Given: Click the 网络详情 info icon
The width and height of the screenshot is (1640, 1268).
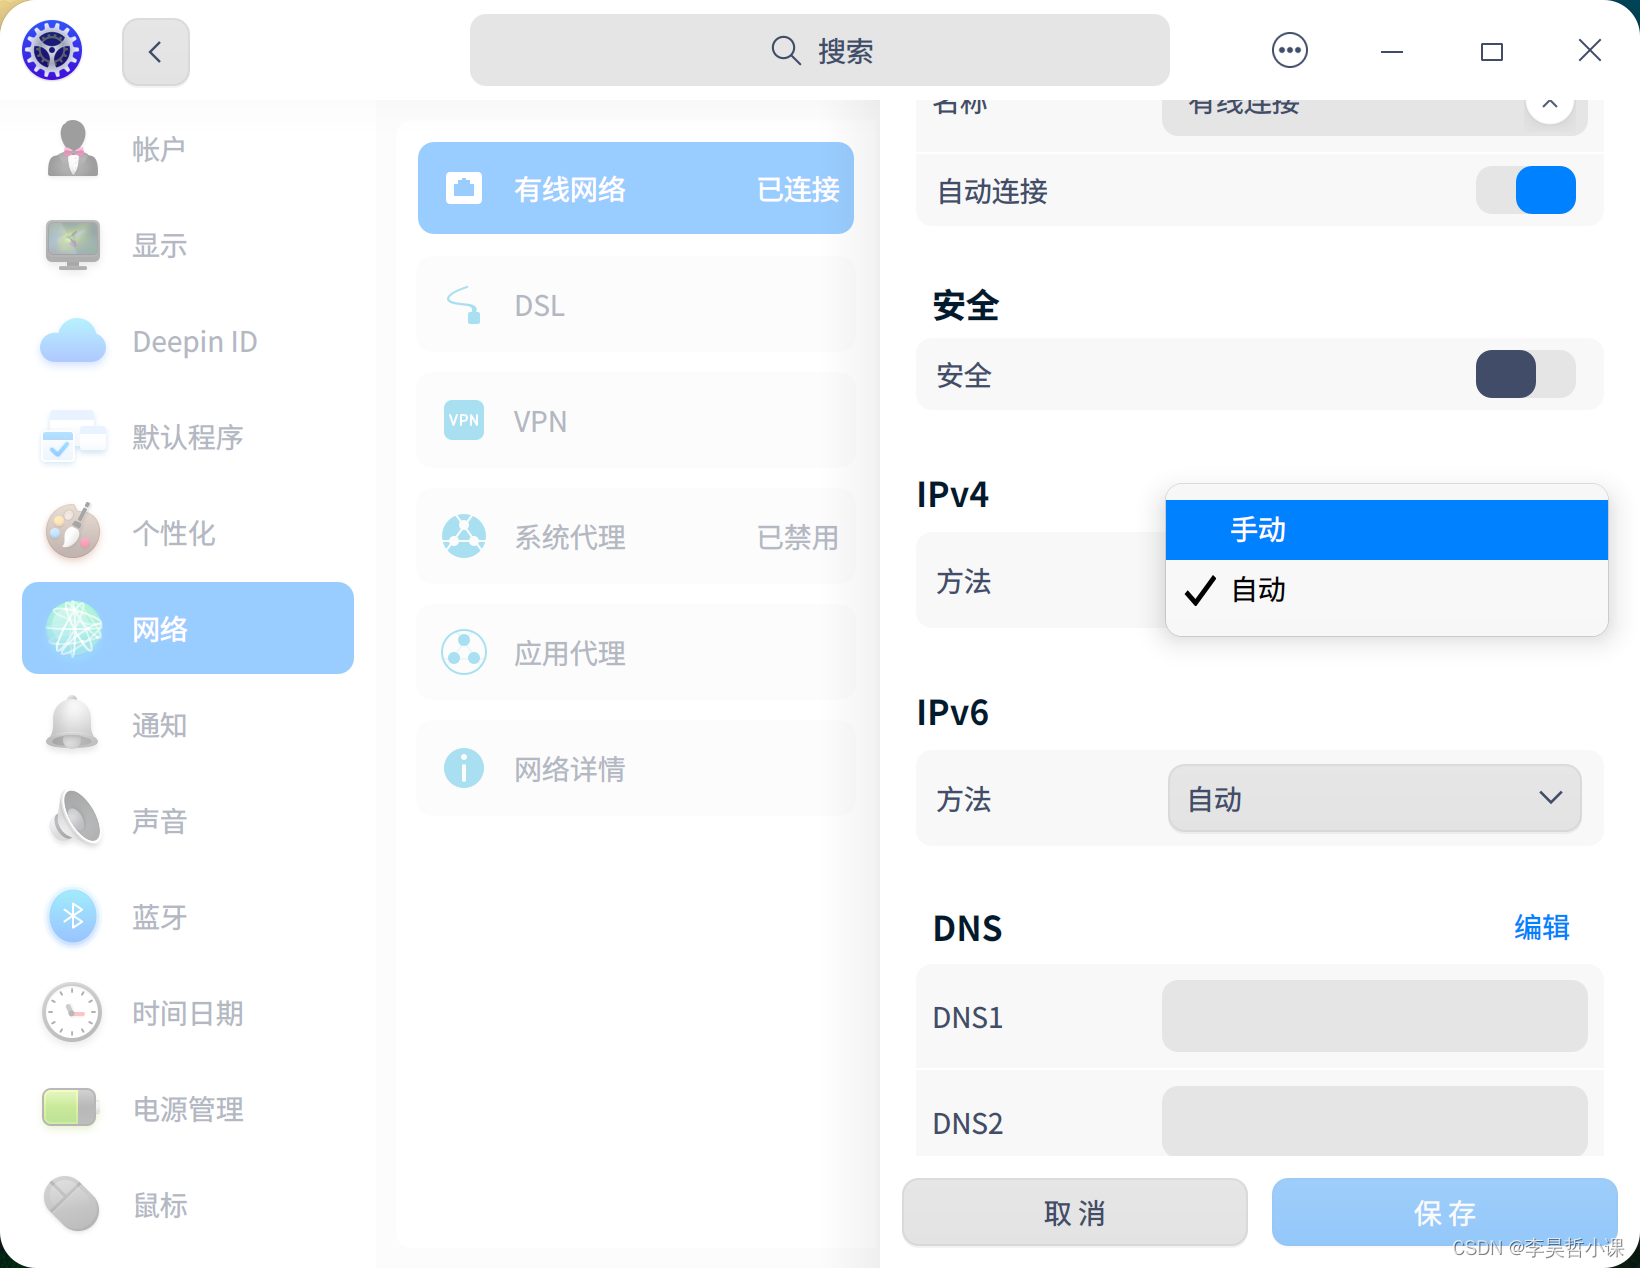Looking at the screenshot, I should 464,768.
